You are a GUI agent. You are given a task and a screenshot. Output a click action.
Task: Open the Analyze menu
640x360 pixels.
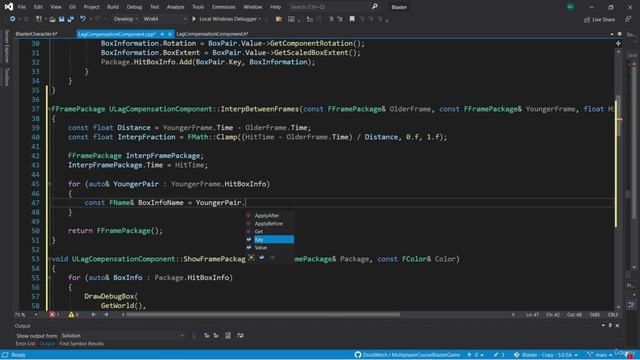[x=175, y=7]
